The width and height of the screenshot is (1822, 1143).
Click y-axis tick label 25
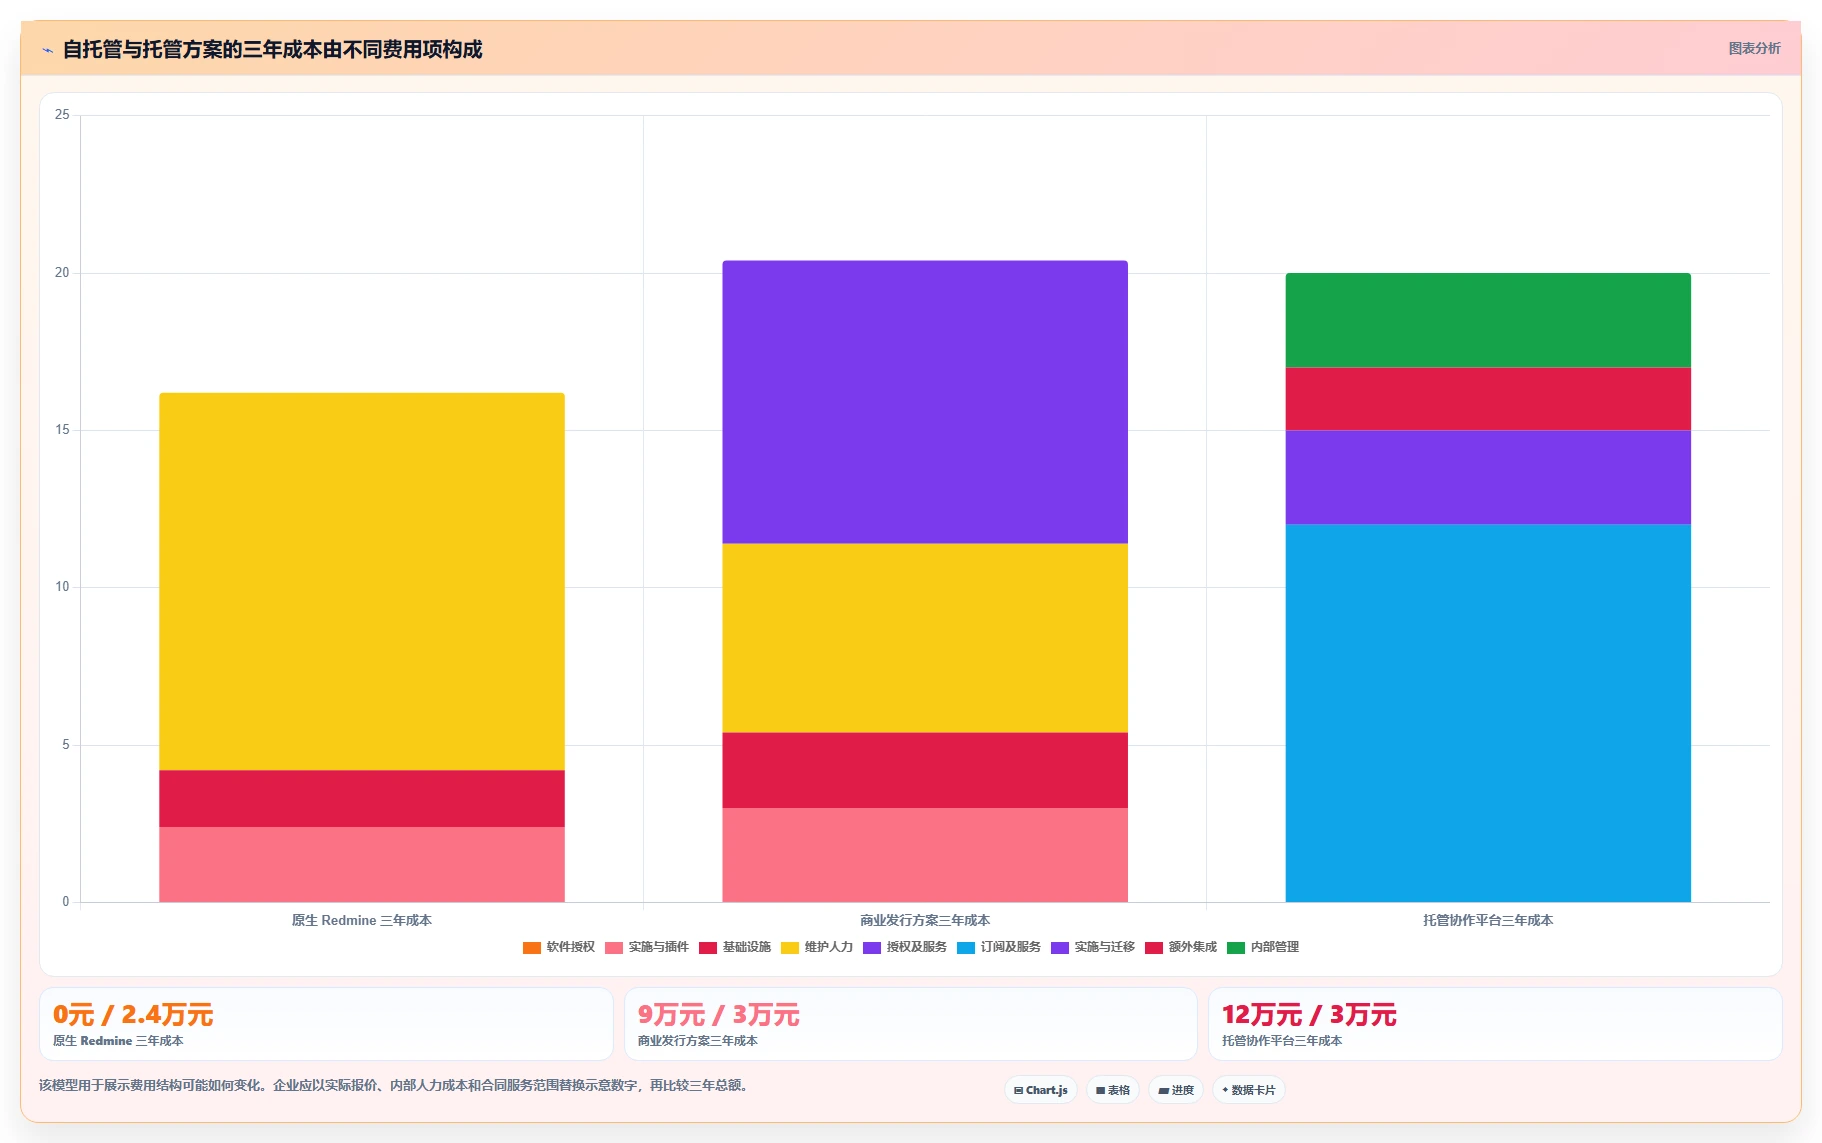[62, 115]
